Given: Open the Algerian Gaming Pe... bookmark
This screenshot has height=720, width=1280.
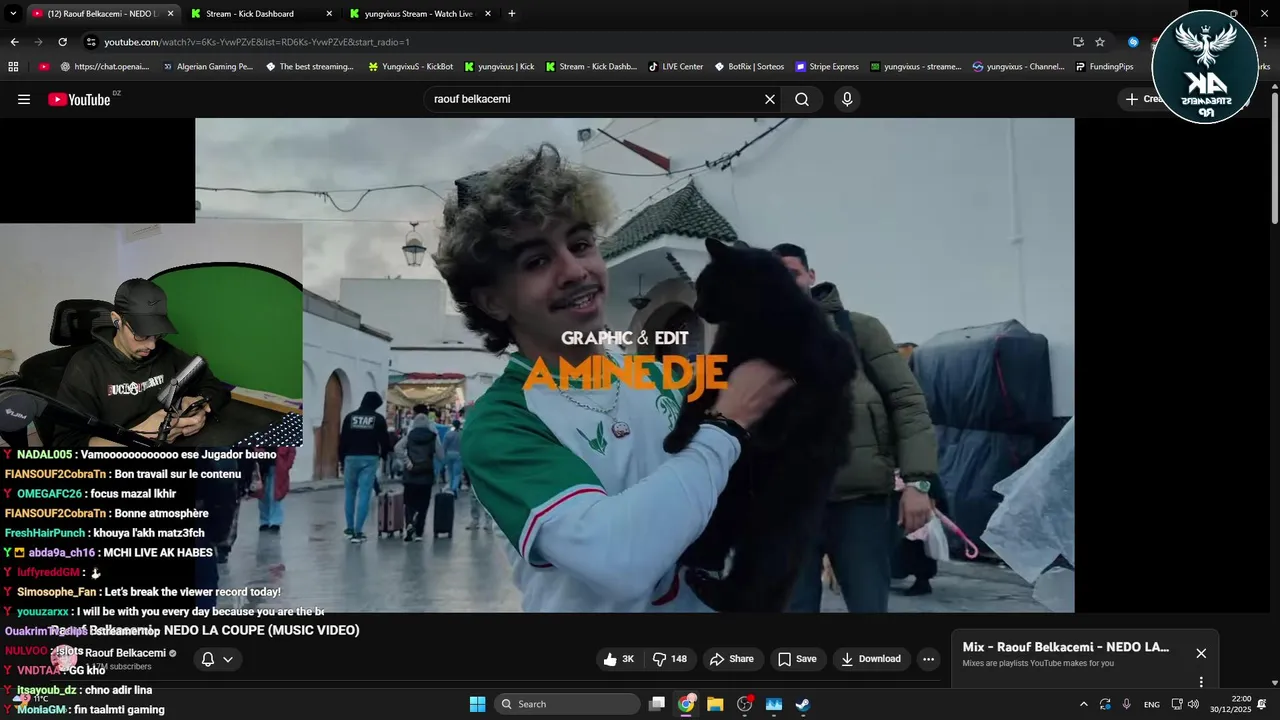Looking at the screenshot, I should (207, 67).
